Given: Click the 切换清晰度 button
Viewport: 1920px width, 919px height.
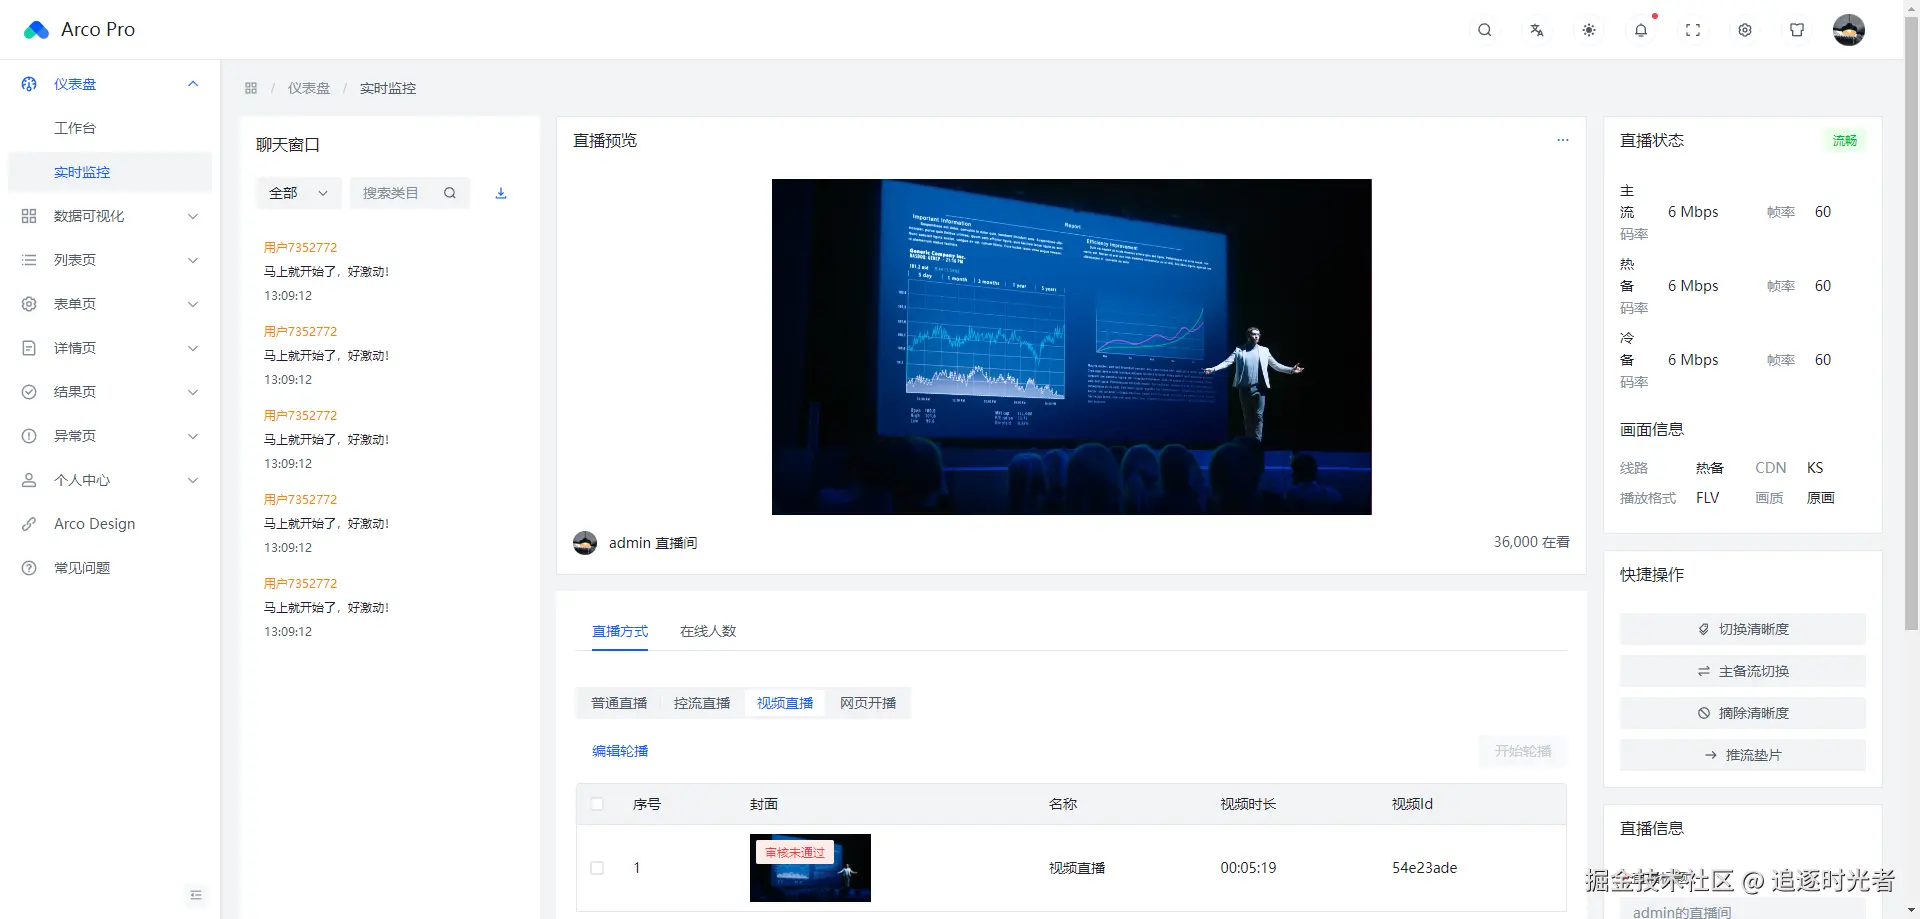Looking at the screenshot, I should (1743, 629).
